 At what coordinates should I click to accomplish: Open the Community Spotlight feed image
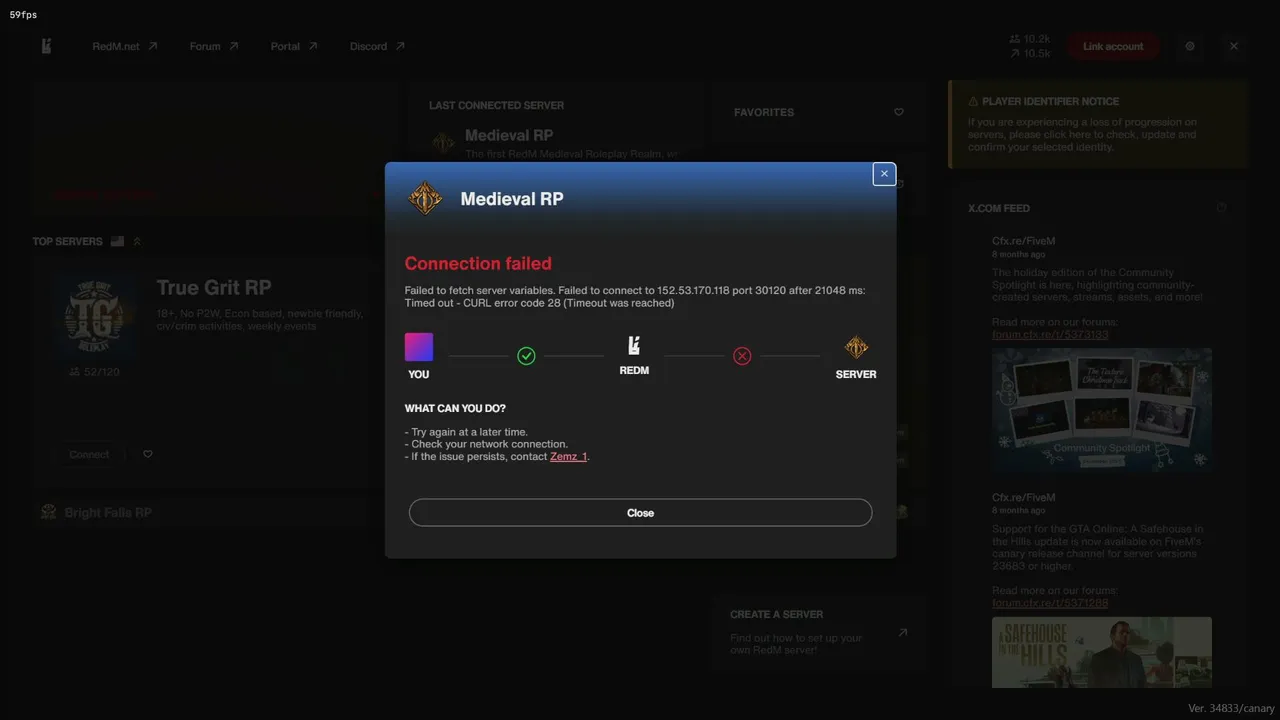tap(1102, 409)
